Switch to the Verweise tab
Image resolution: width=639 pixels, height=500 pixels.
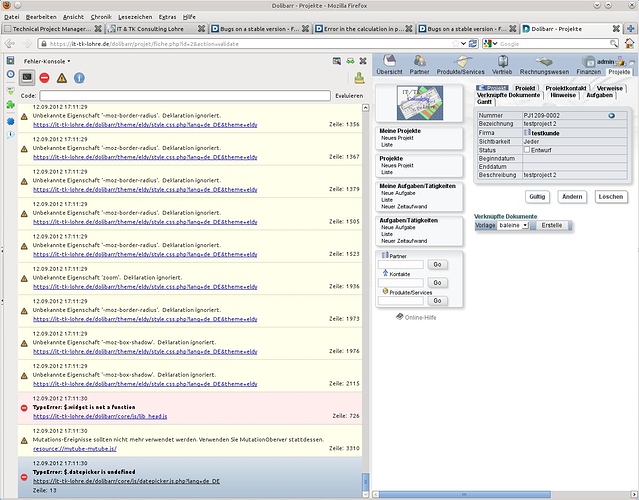[609, 88]
